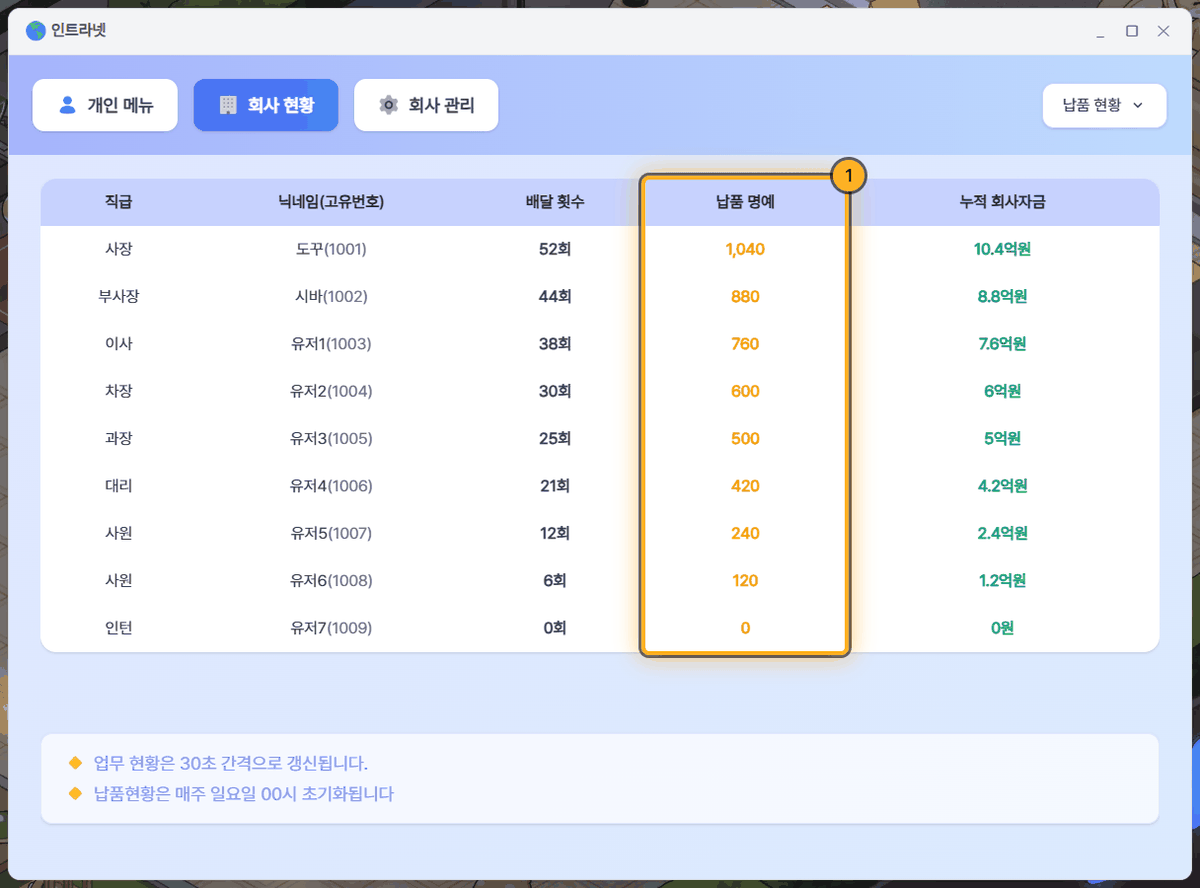
Task: Click the 5억원 funds value
Action: [x=1003, y=438]
